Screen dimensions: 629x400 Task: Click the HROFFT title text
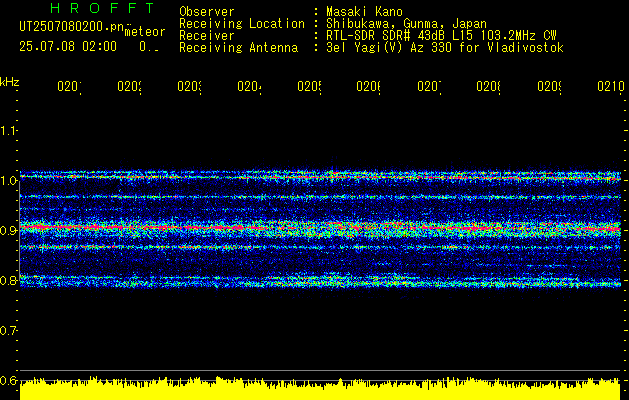102,8
